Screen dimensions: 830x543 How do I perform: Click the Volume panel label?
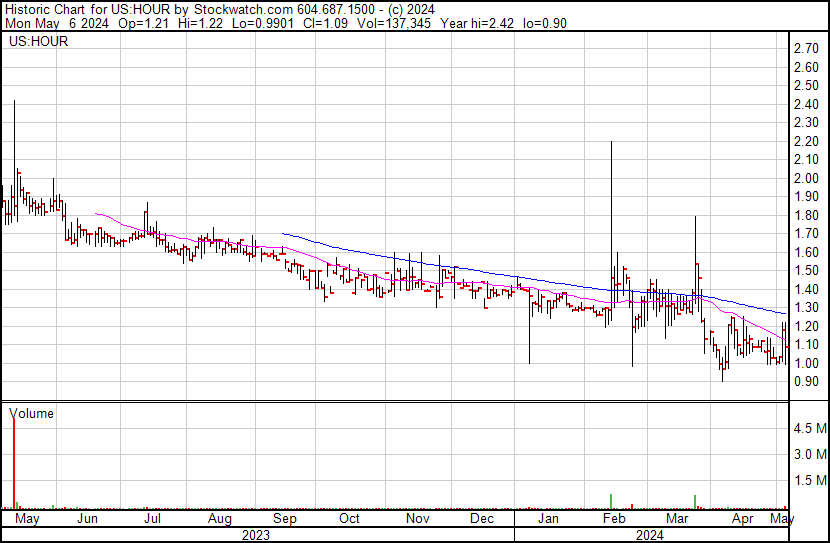tap(31, 413)
